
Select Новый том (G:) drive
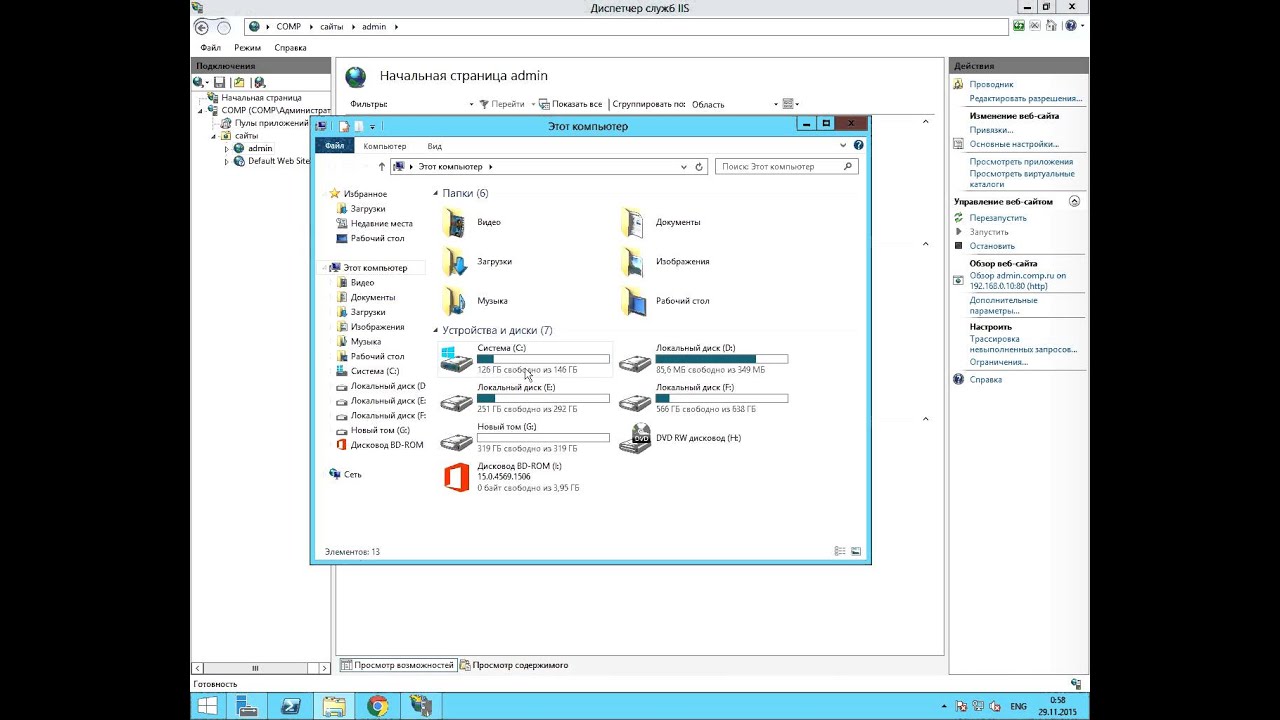pyautogui.click(x=525, y=438)
